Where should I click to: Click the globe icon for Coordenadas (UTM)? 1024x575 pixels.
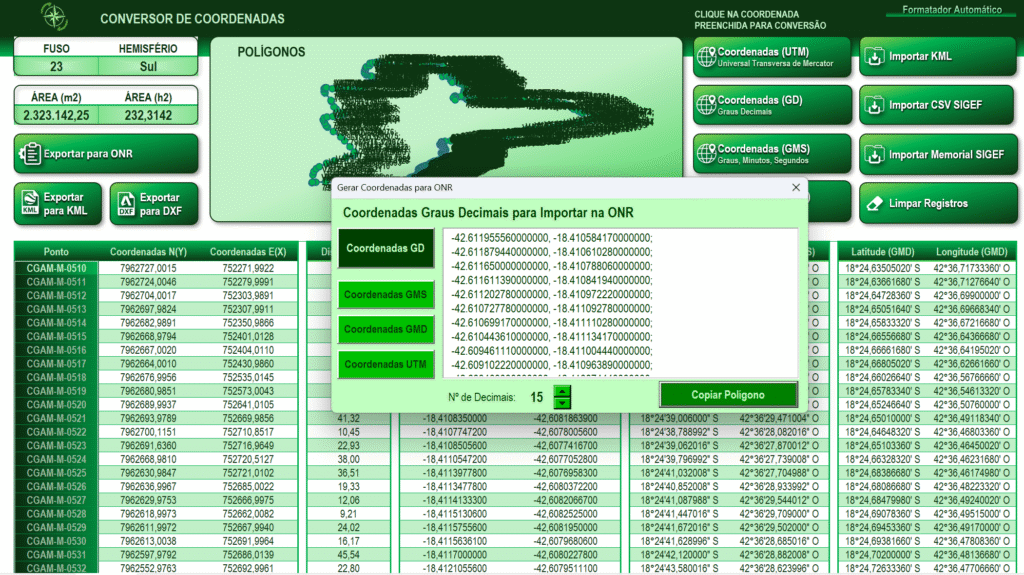point(706,56)
